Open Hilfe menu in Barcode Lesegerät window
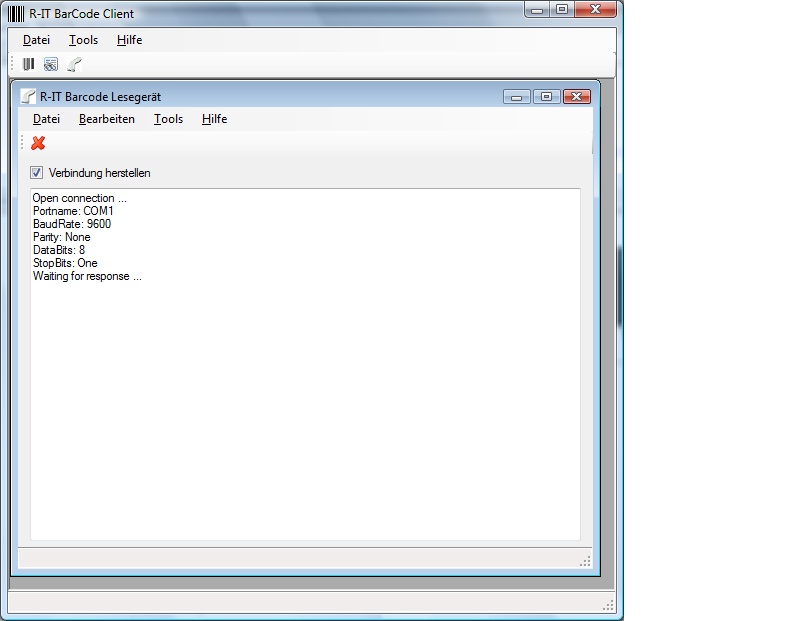Viewport: 800px width, 621px height. click(x=214, y=119)
